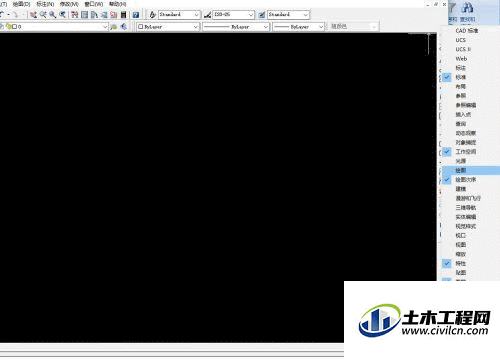Open the ByLayer lineweight dropdown
The width and height of the screenshot is (500, 361).
pyautogui.click(x=299, y=27)
